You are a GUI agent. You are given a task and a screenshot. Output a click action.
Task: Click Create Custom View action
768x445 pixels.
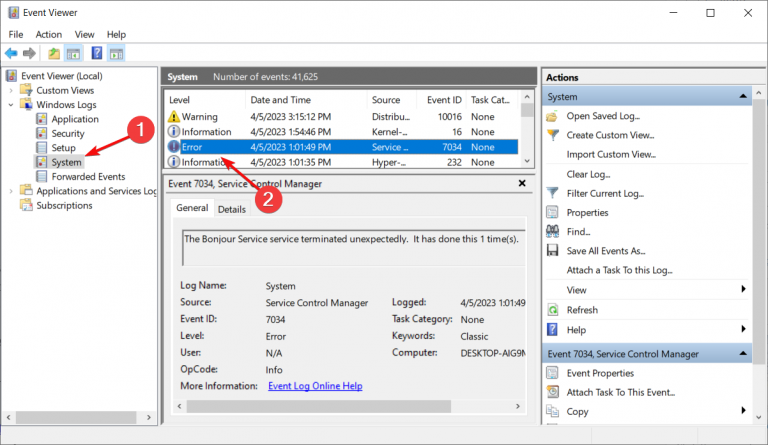(609, 135)
